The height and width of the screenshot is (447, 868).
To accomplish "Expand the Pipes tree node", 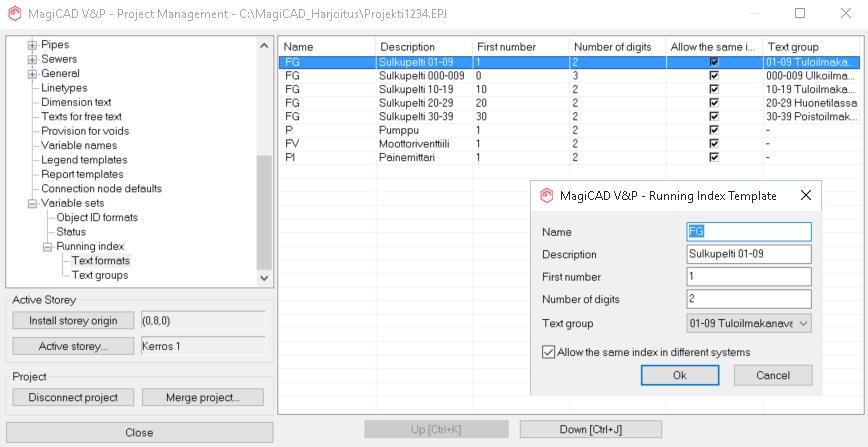I will pyautogui.click(x=32, y=45).
